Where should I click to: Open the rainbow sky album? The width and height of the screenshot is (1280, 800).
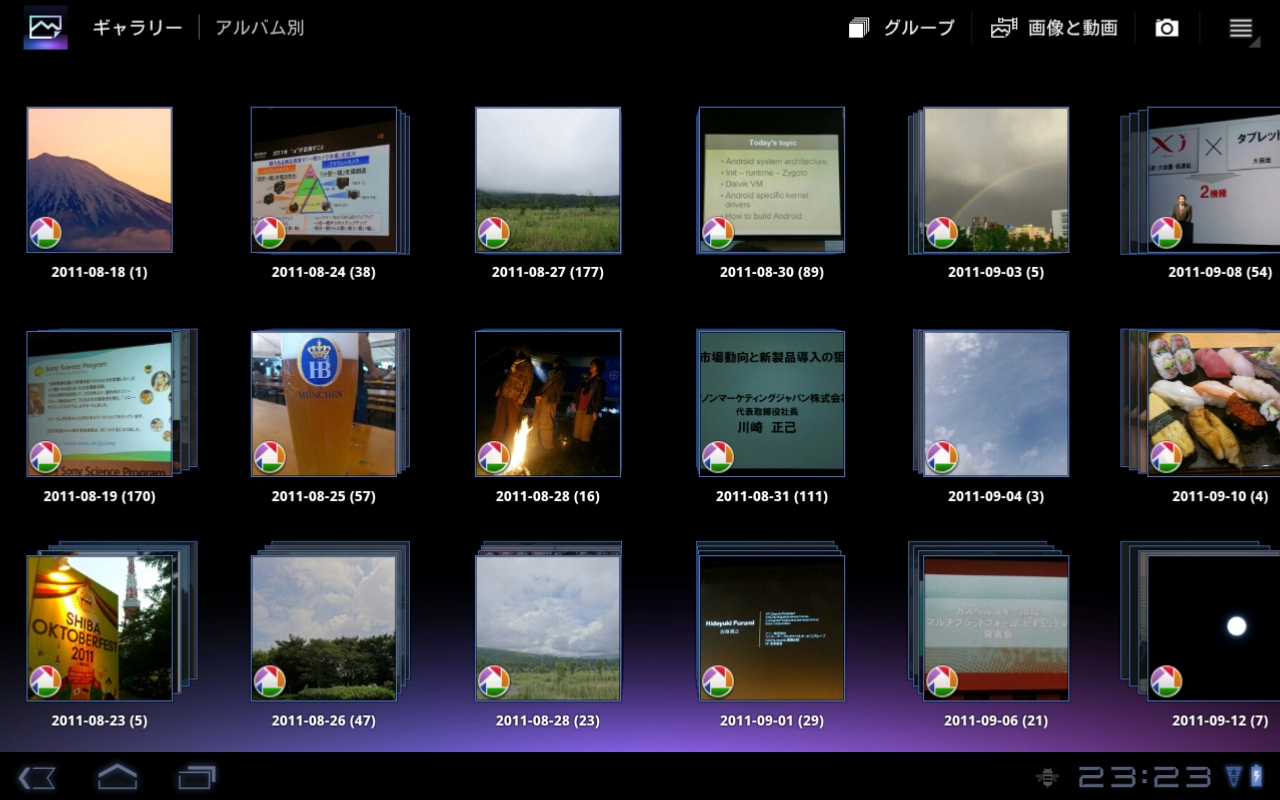point(996,180)
